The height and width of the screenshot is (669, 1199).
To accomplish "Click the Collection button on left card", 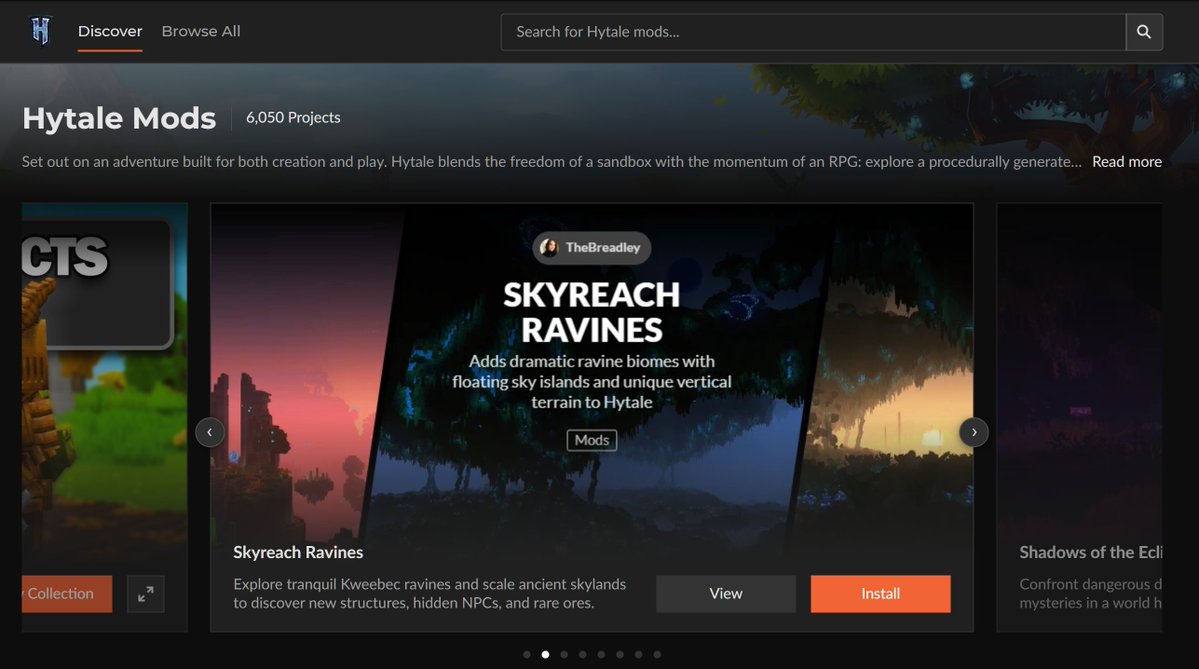I will pos(67,594).
